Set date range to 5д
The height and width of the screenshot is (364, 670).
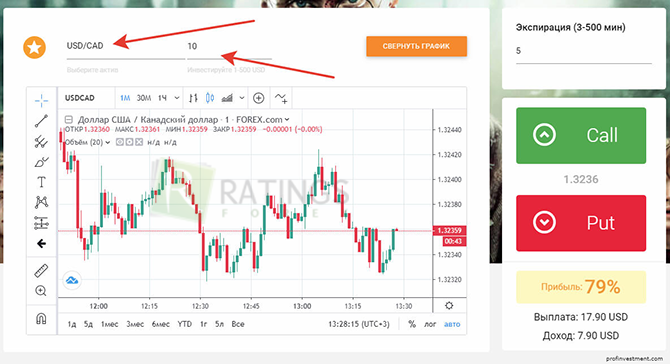[88, 324]
